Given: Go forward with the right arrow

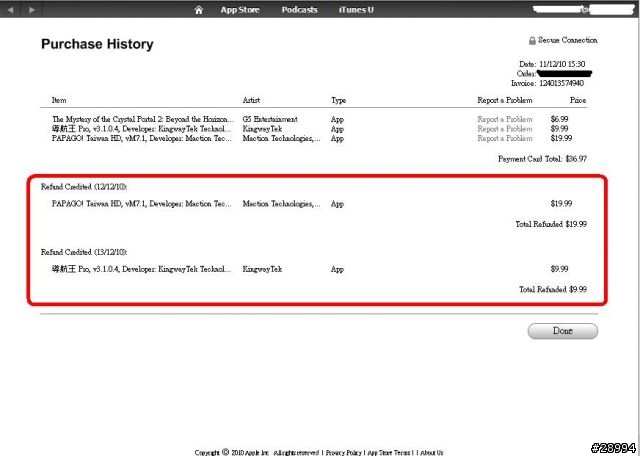Looking at the screenshot, I should (32, 9).
